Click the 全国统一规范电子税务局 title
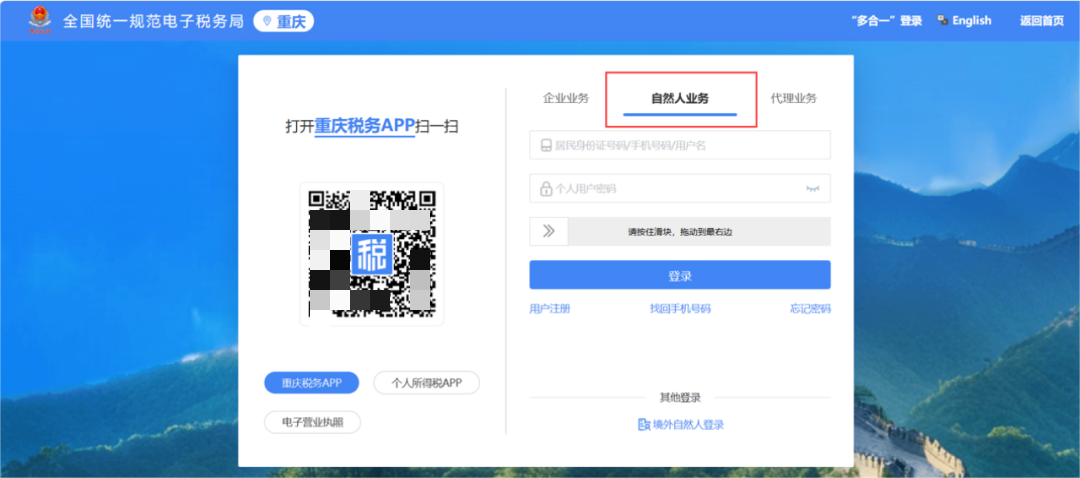The width and height of the screenshot is (1080, 478). [x=153, y=21]
